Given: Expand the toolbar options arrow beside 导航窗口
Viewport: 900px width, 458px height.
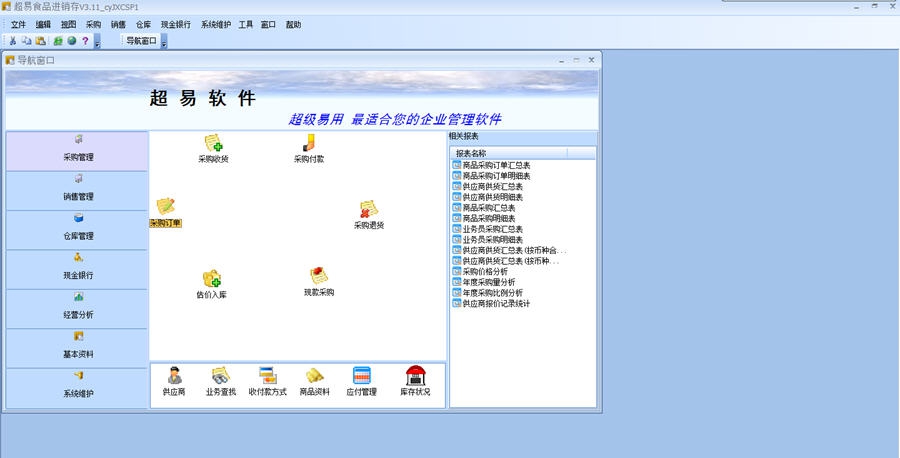Looking at the screenshot, I should pyautogui.click(x=164, y=42).
